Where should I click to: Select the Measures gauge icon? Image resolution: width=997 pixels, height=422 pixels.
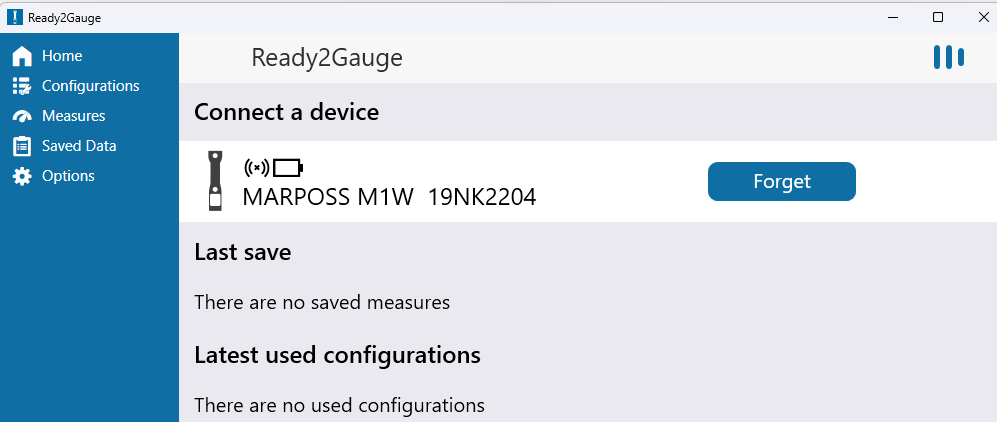pyautogui.click(x=22, y=116)
